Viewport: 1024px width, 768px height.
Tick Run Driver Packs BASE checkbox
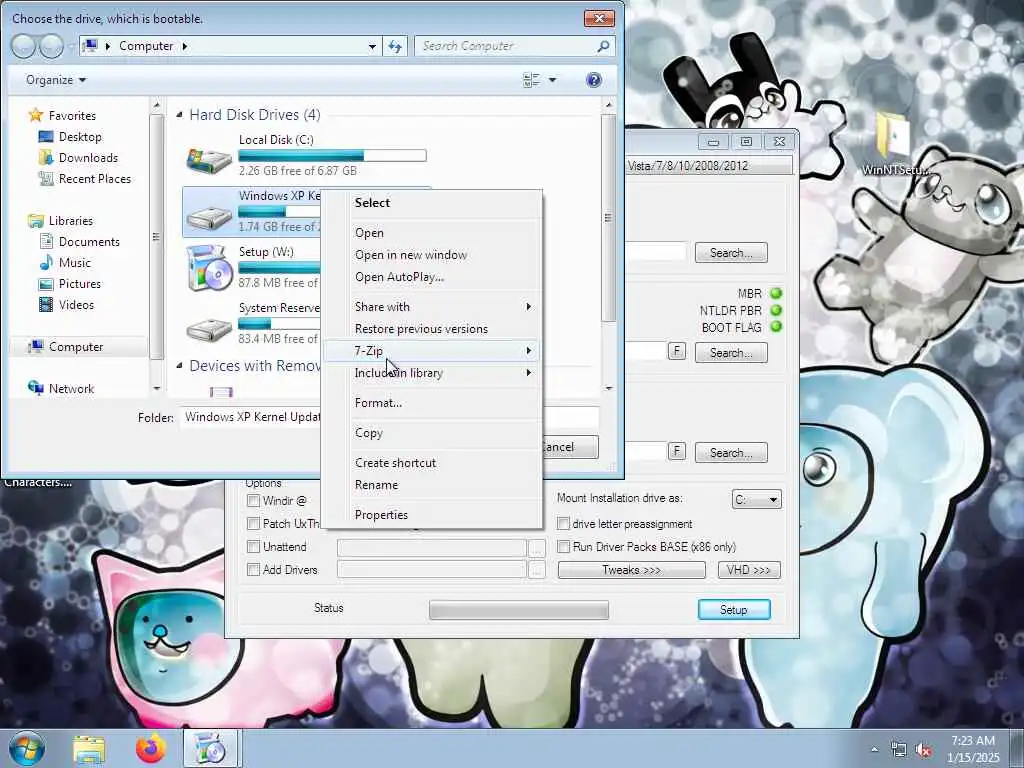coord(563,547)
